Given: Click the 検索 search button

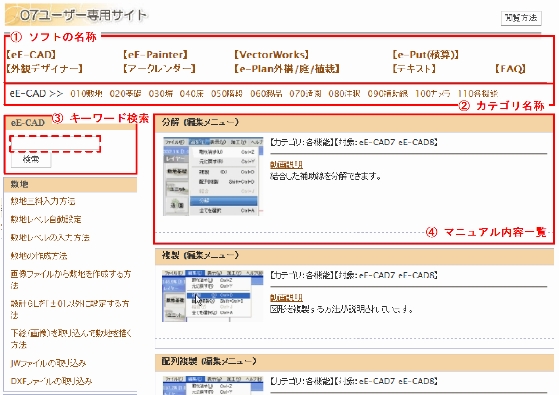Looking at the screenshot, I should tap(31, 159).
